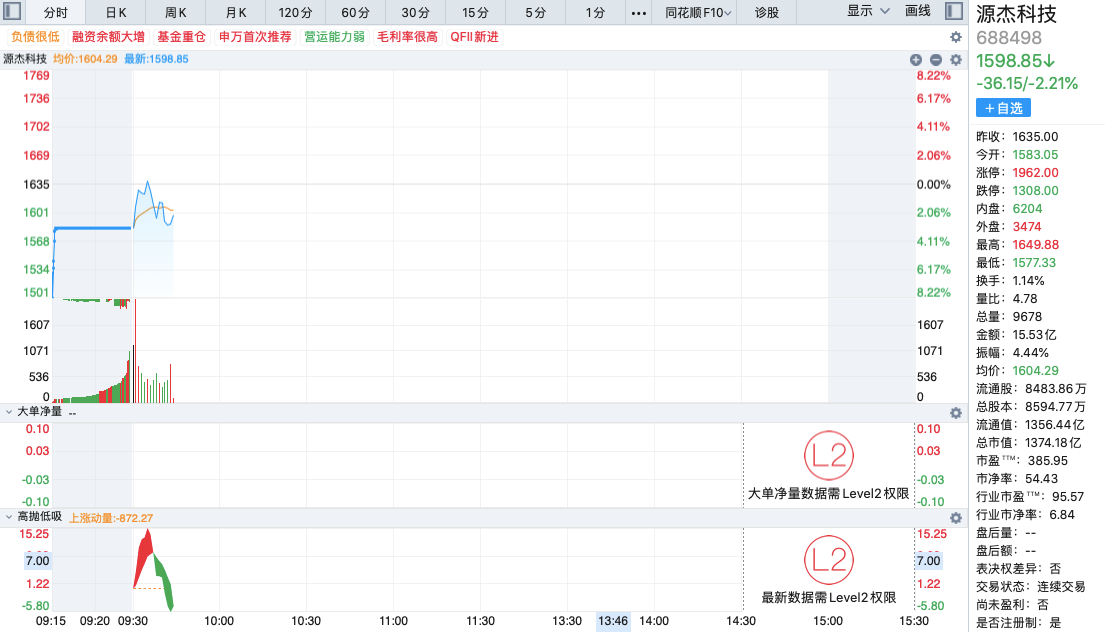This screenshot has width=1105, height=632.
Task: Click the 7.00 highlighted axis value at left
Action: point(37,561)
